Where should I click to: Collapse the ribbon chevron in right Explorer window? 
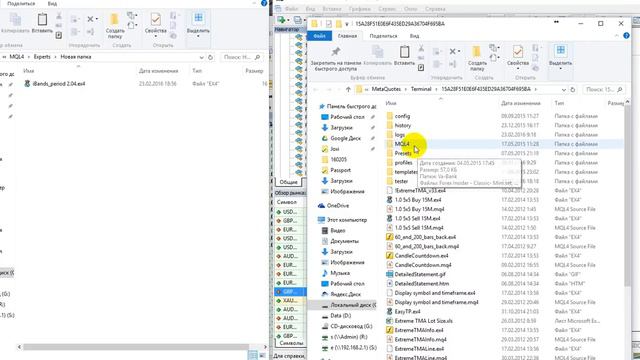pyautogui.click(x=617, y=36)
